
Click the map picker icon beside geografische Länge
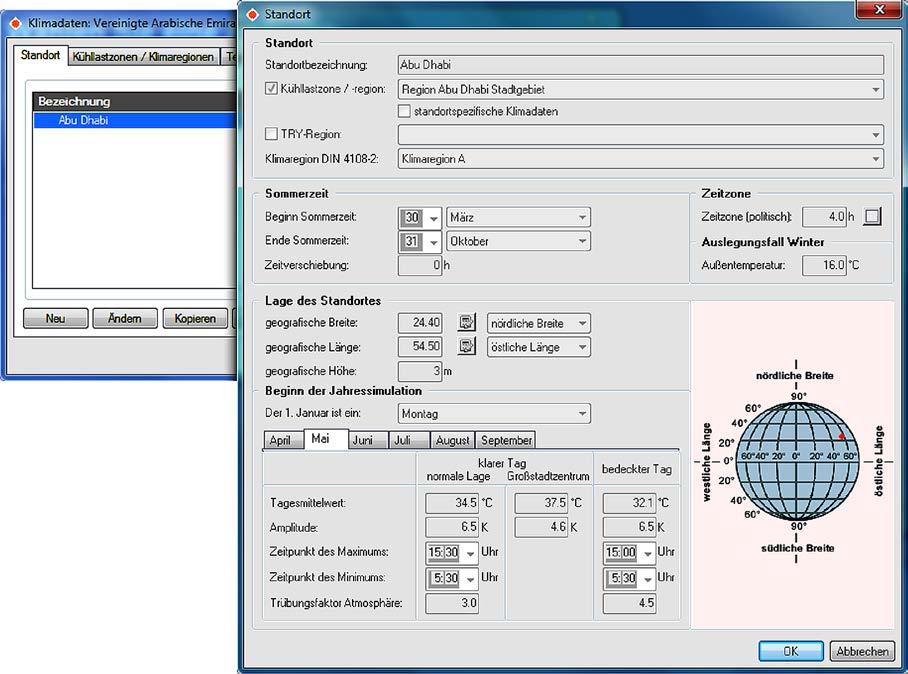[466, 347]
